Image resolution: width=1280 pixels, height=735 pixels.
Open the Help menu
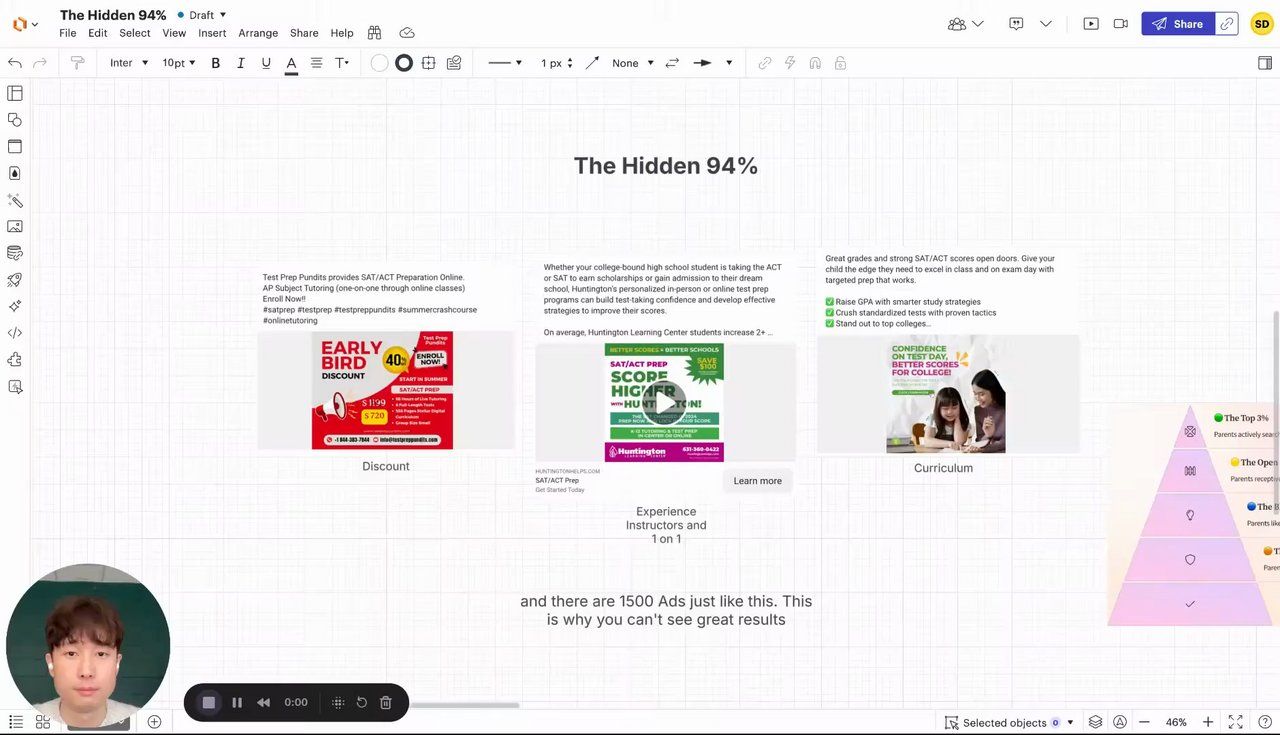[342, 33]
